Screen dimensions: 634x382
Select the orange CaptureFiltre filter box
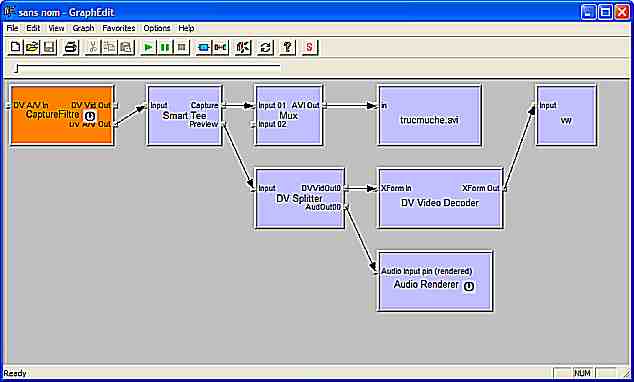click(x=62, y=115)
